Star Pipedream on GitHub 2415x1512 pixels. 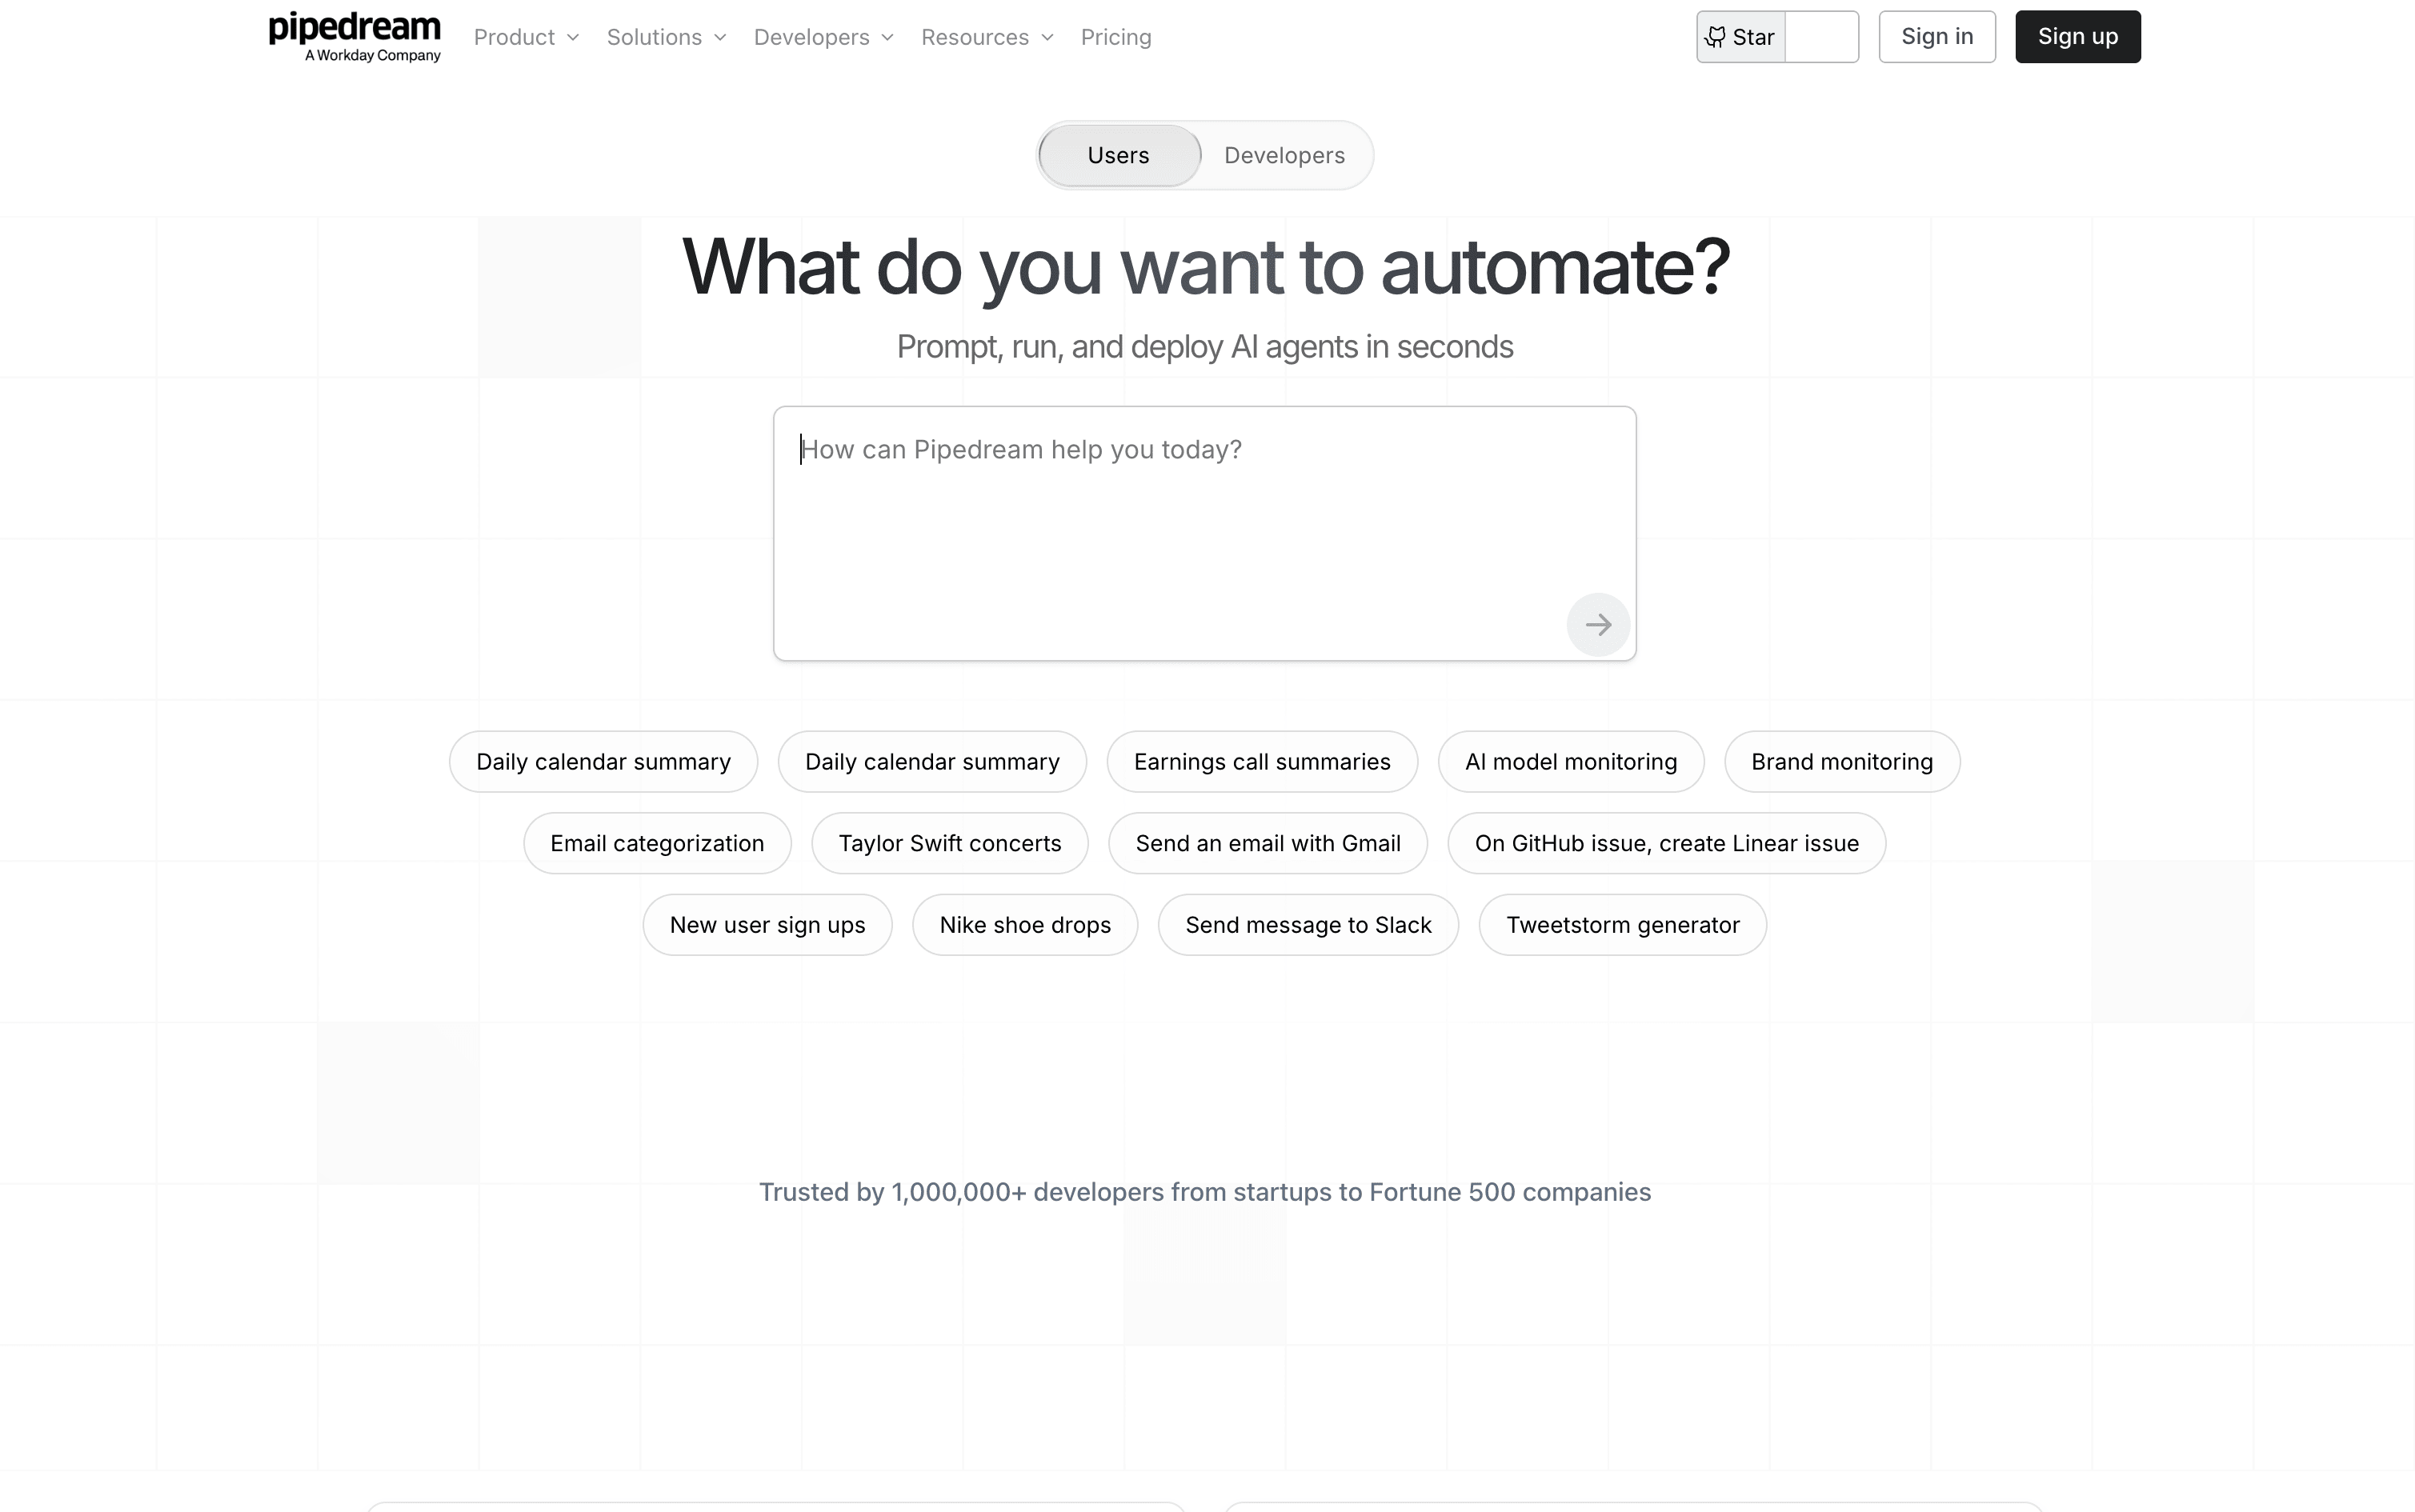coord(1741,37)
